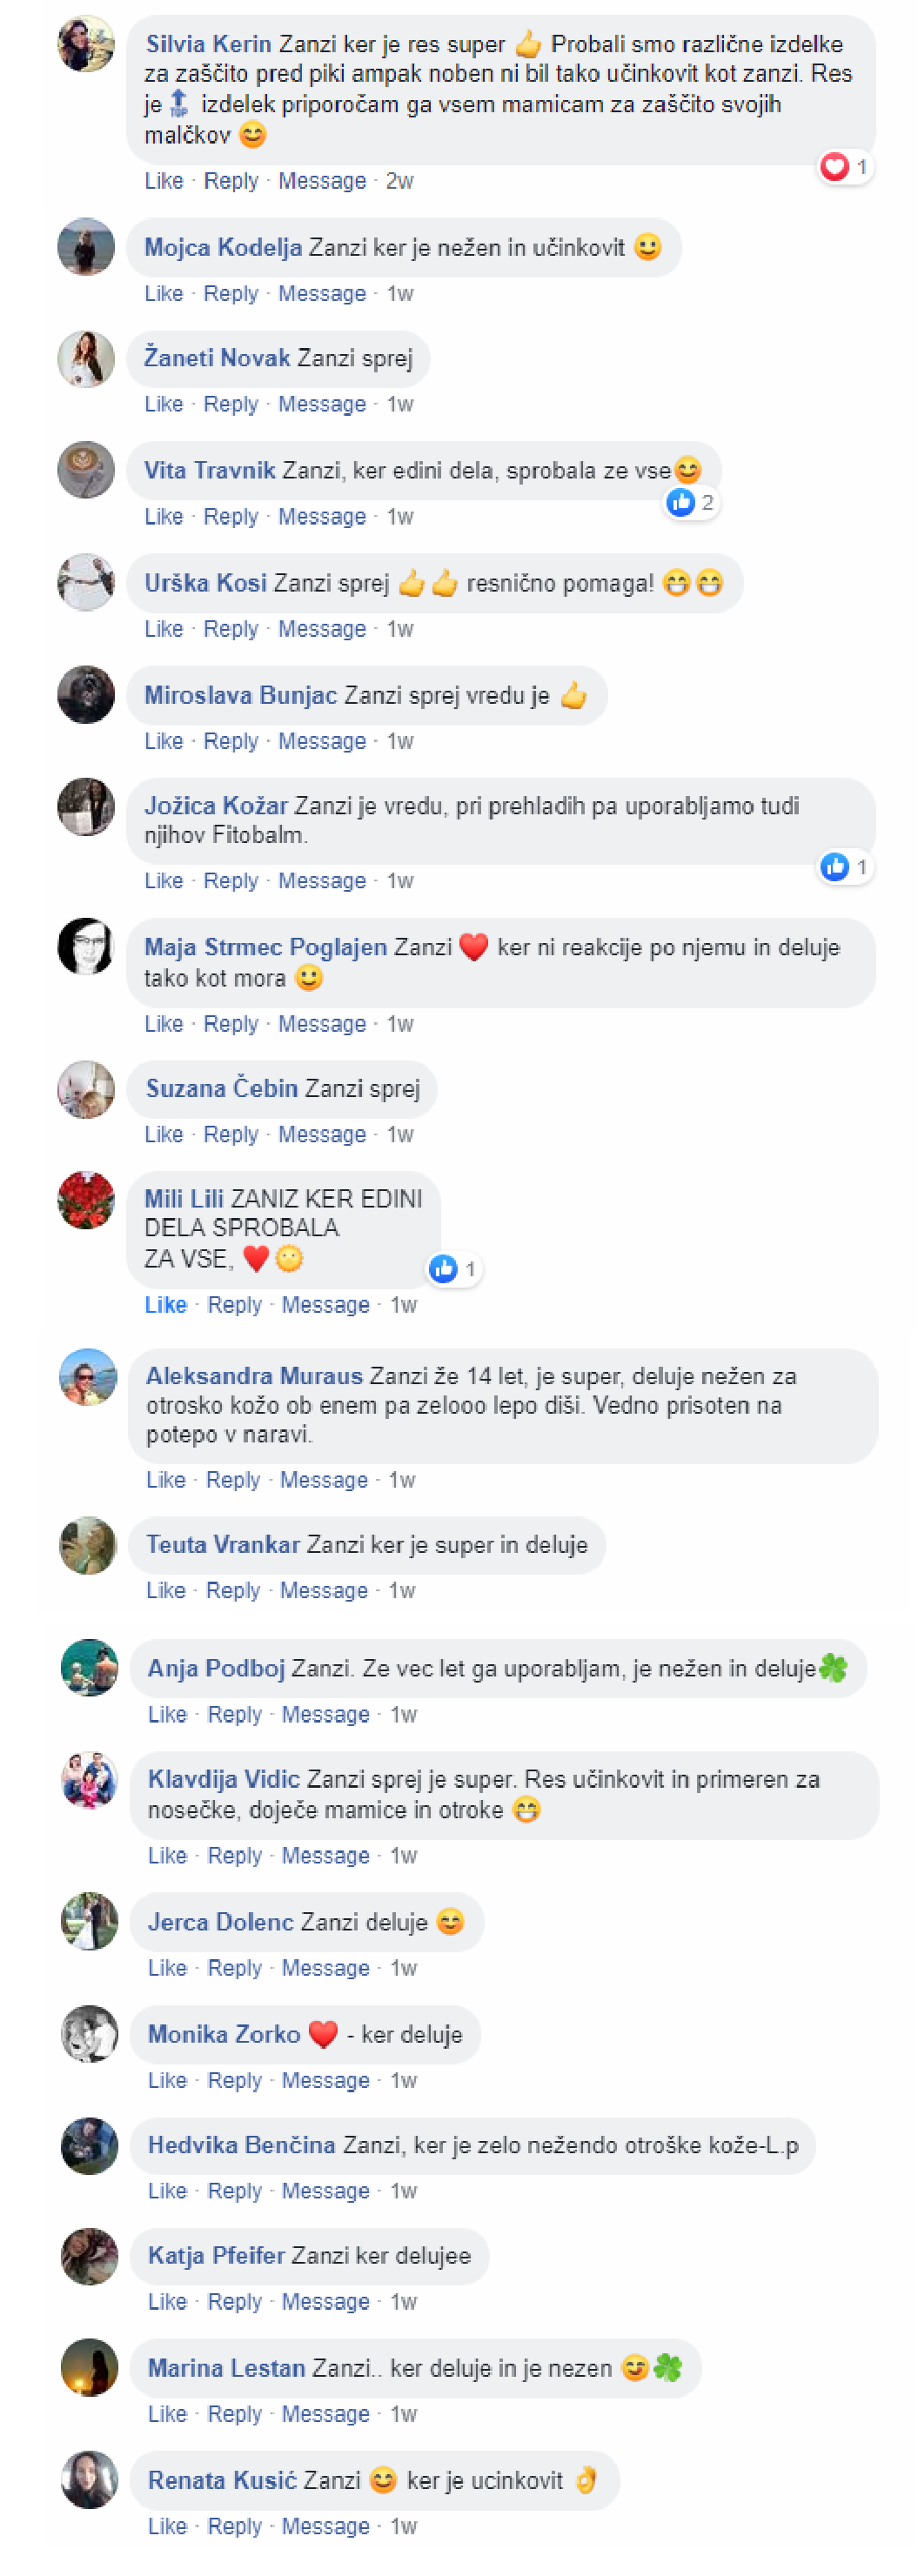Reply to Jerca Dolenc's comment
918x2576 pixels.
click(235, 1968)
